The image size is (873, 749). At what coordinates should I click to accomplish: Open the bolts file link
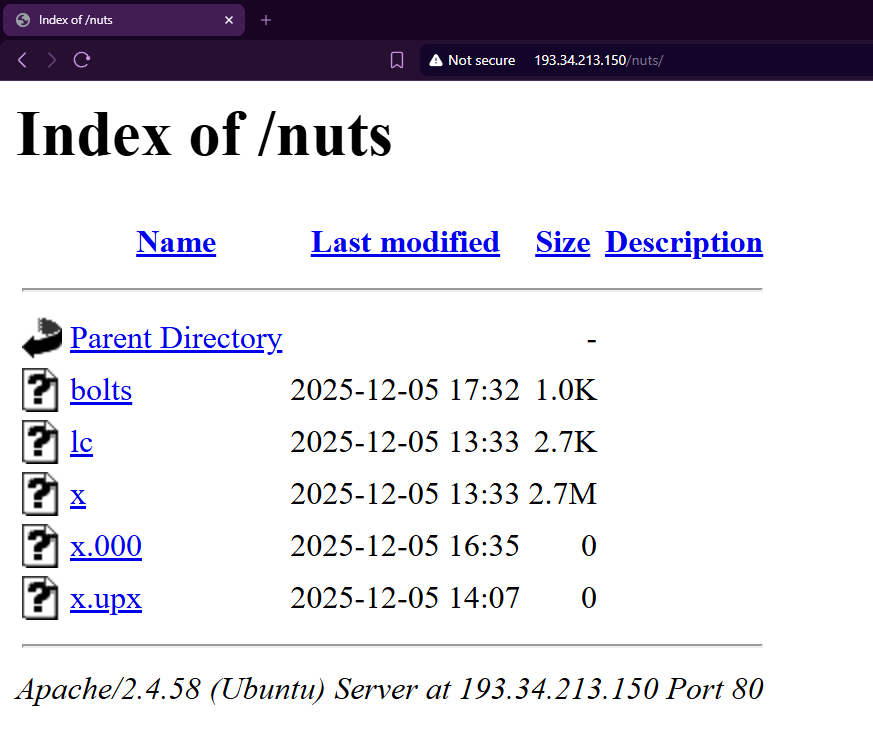[101, 390]
